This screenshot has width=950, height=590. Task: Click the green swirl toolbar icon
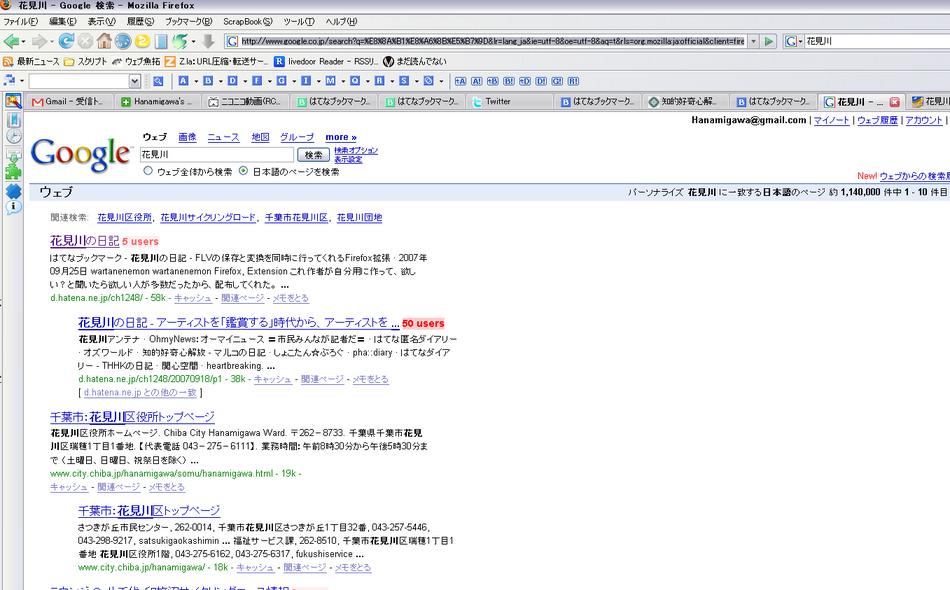(x=180, y=41)
